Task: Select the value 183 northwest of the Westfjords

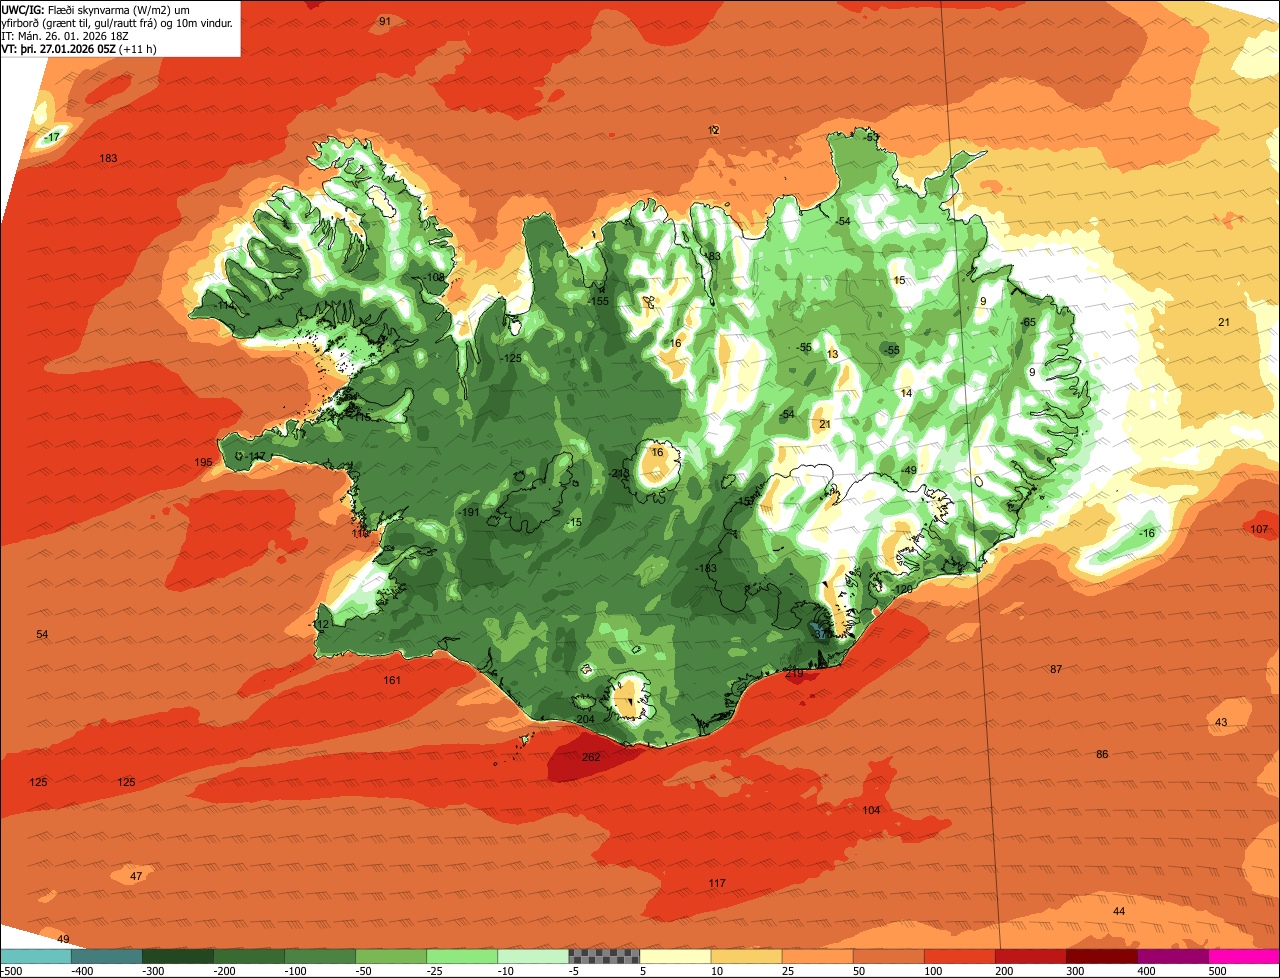Action: pyautogui.click(x=109, y=158)
